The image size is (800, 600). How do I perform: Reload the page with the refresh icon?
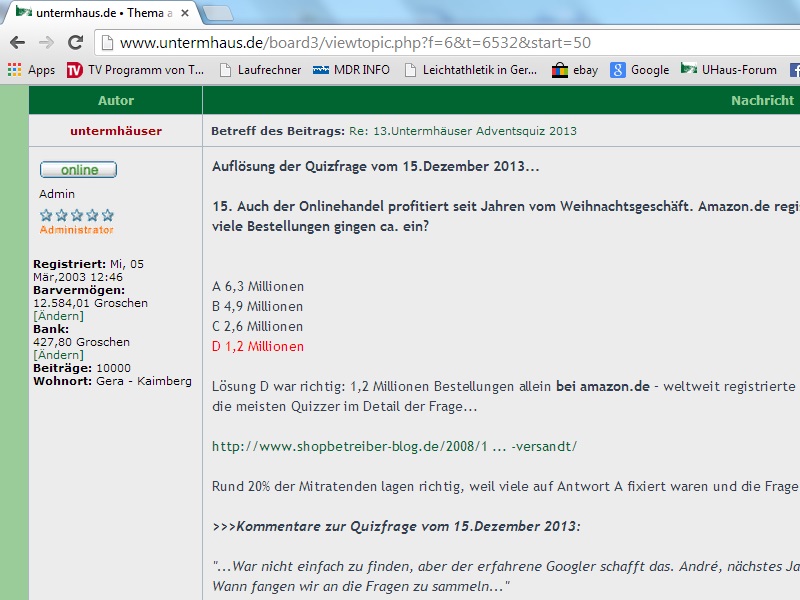[x=75, y=42]
